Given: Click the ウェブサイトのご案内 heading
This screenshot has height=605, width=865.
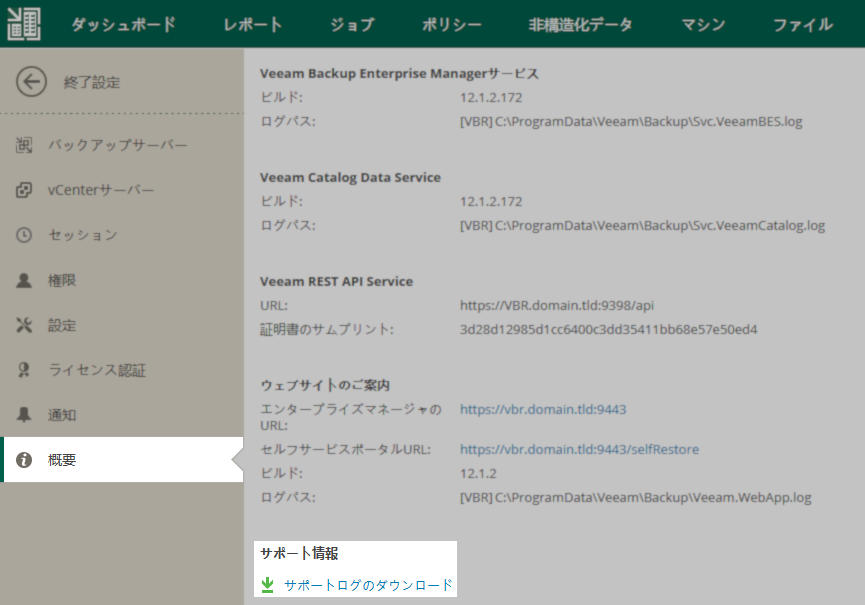Looking at the screenshot, I should (325, 385).
